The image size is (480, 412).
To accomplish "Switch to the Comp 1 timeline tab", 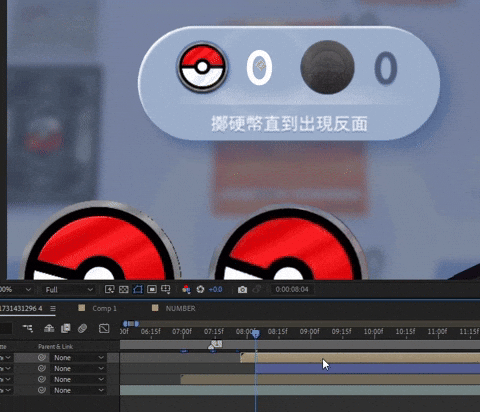I will click(104, 308).
